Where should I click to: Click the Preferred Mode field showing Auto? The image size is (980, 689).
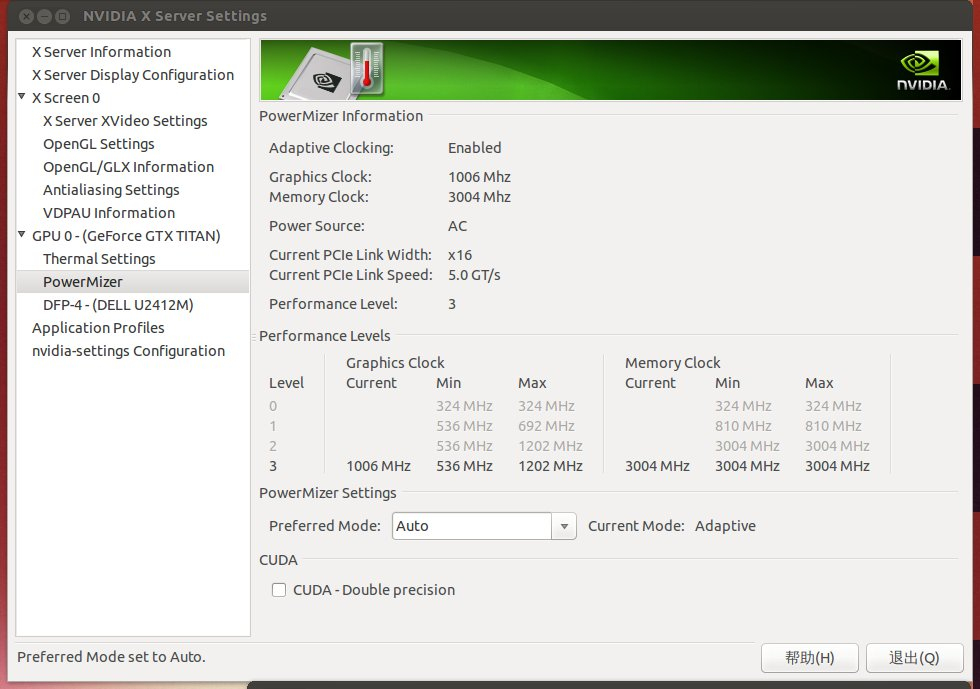pyautogui.click(x=472, y=526)
